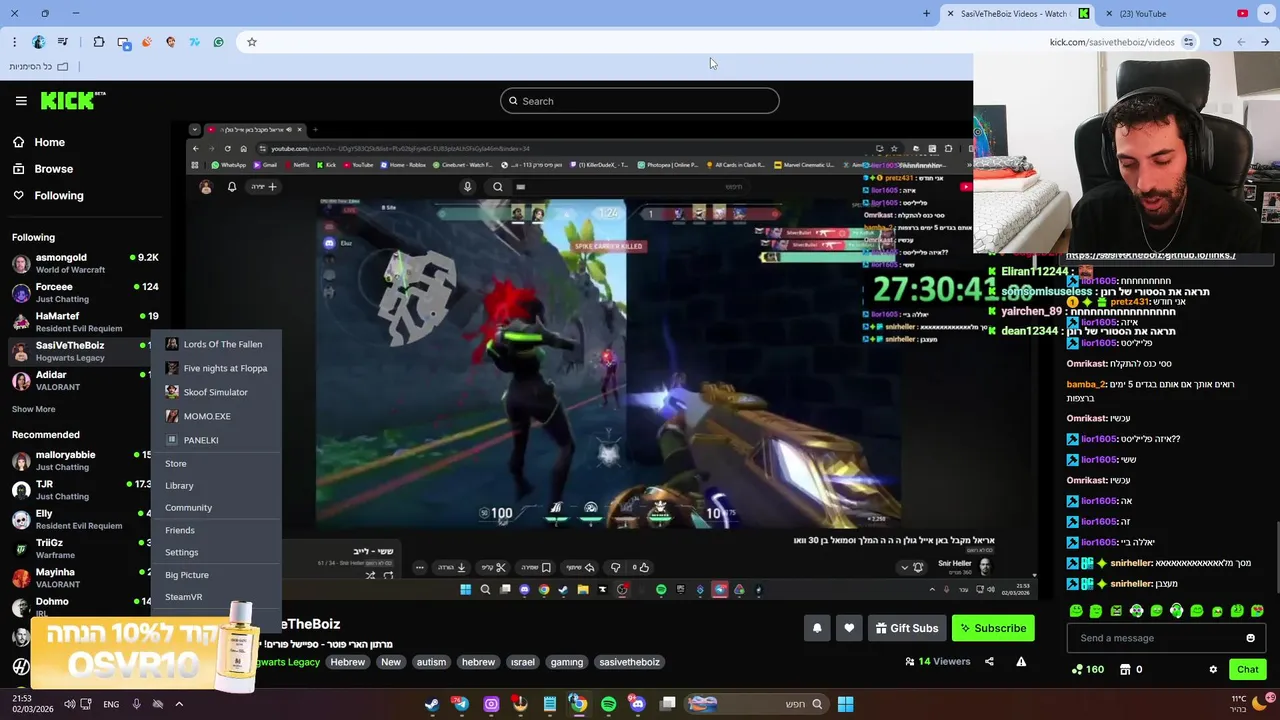Screen dimensions: 1280x720
Task: Click the heart follow button
Action: pos(849,628)
